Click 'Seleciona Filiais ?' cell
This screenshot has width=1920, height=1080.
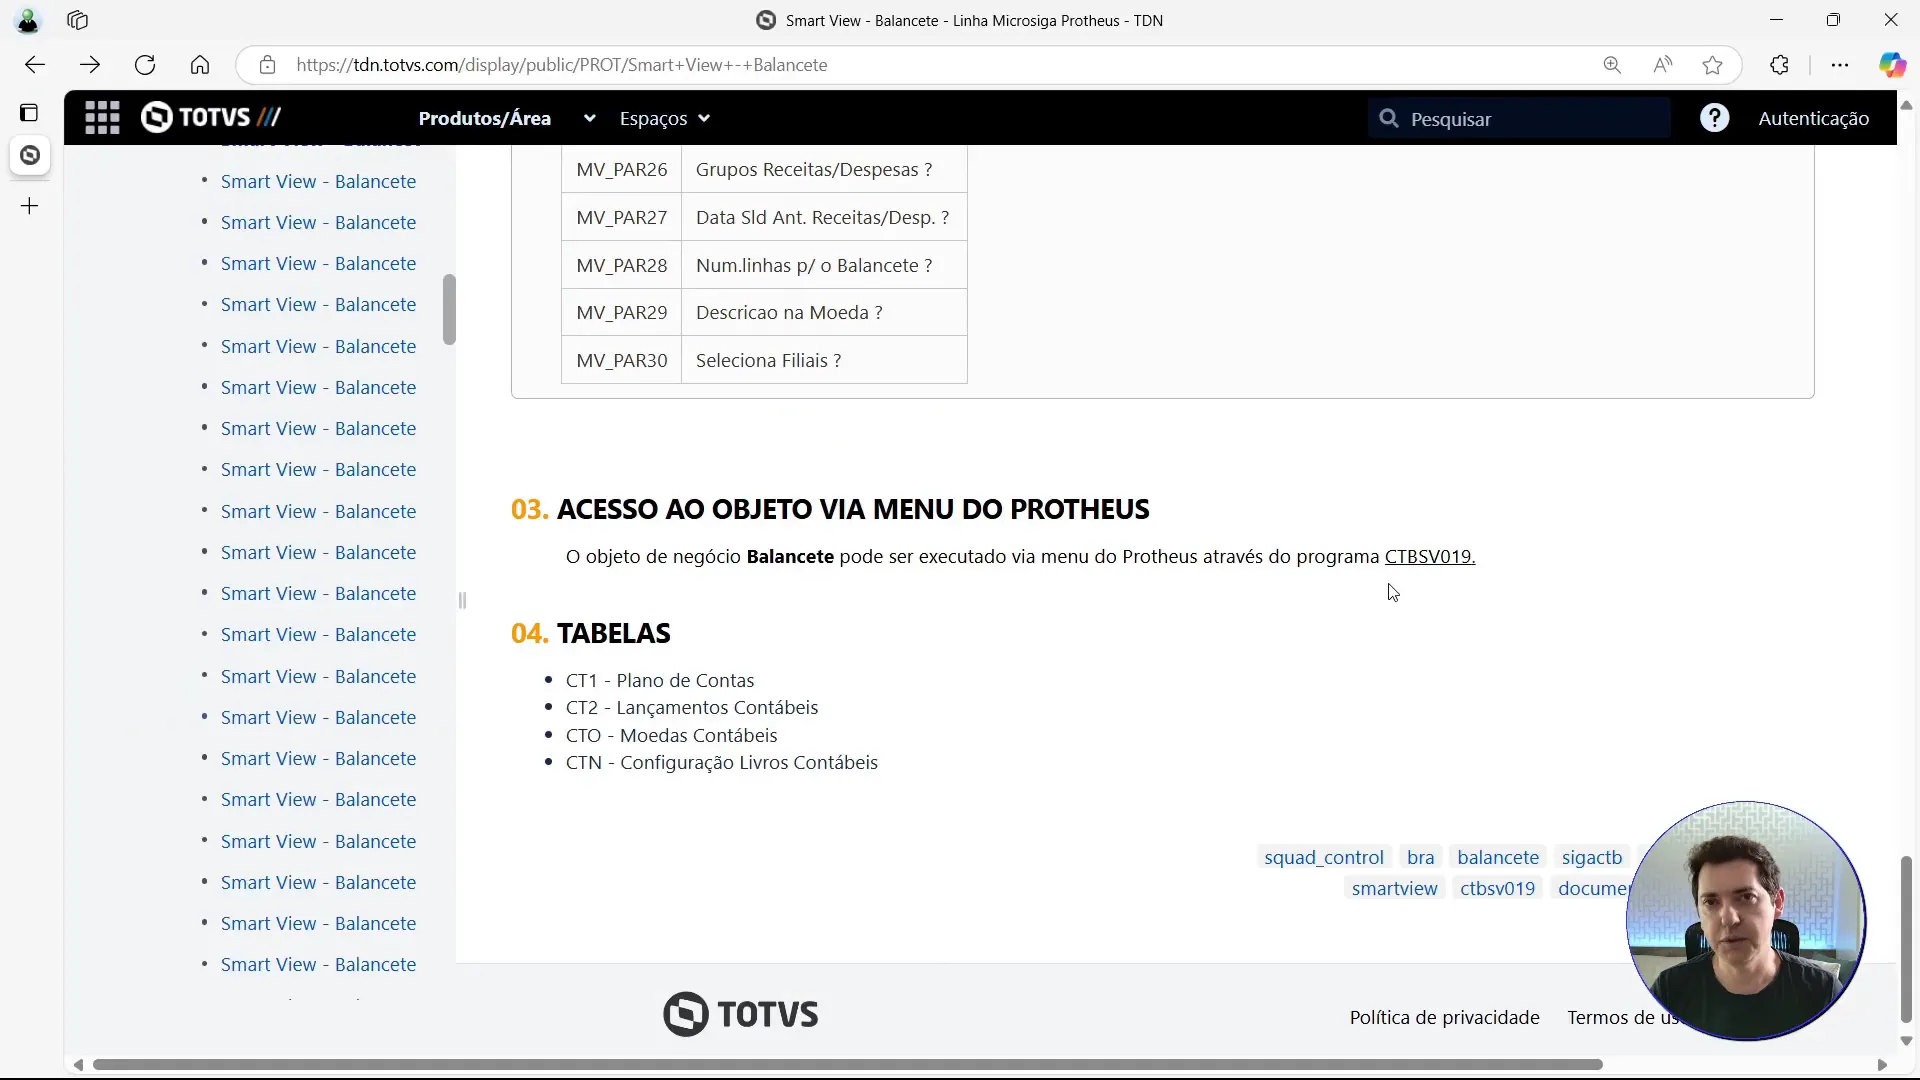tap(824, 360)
